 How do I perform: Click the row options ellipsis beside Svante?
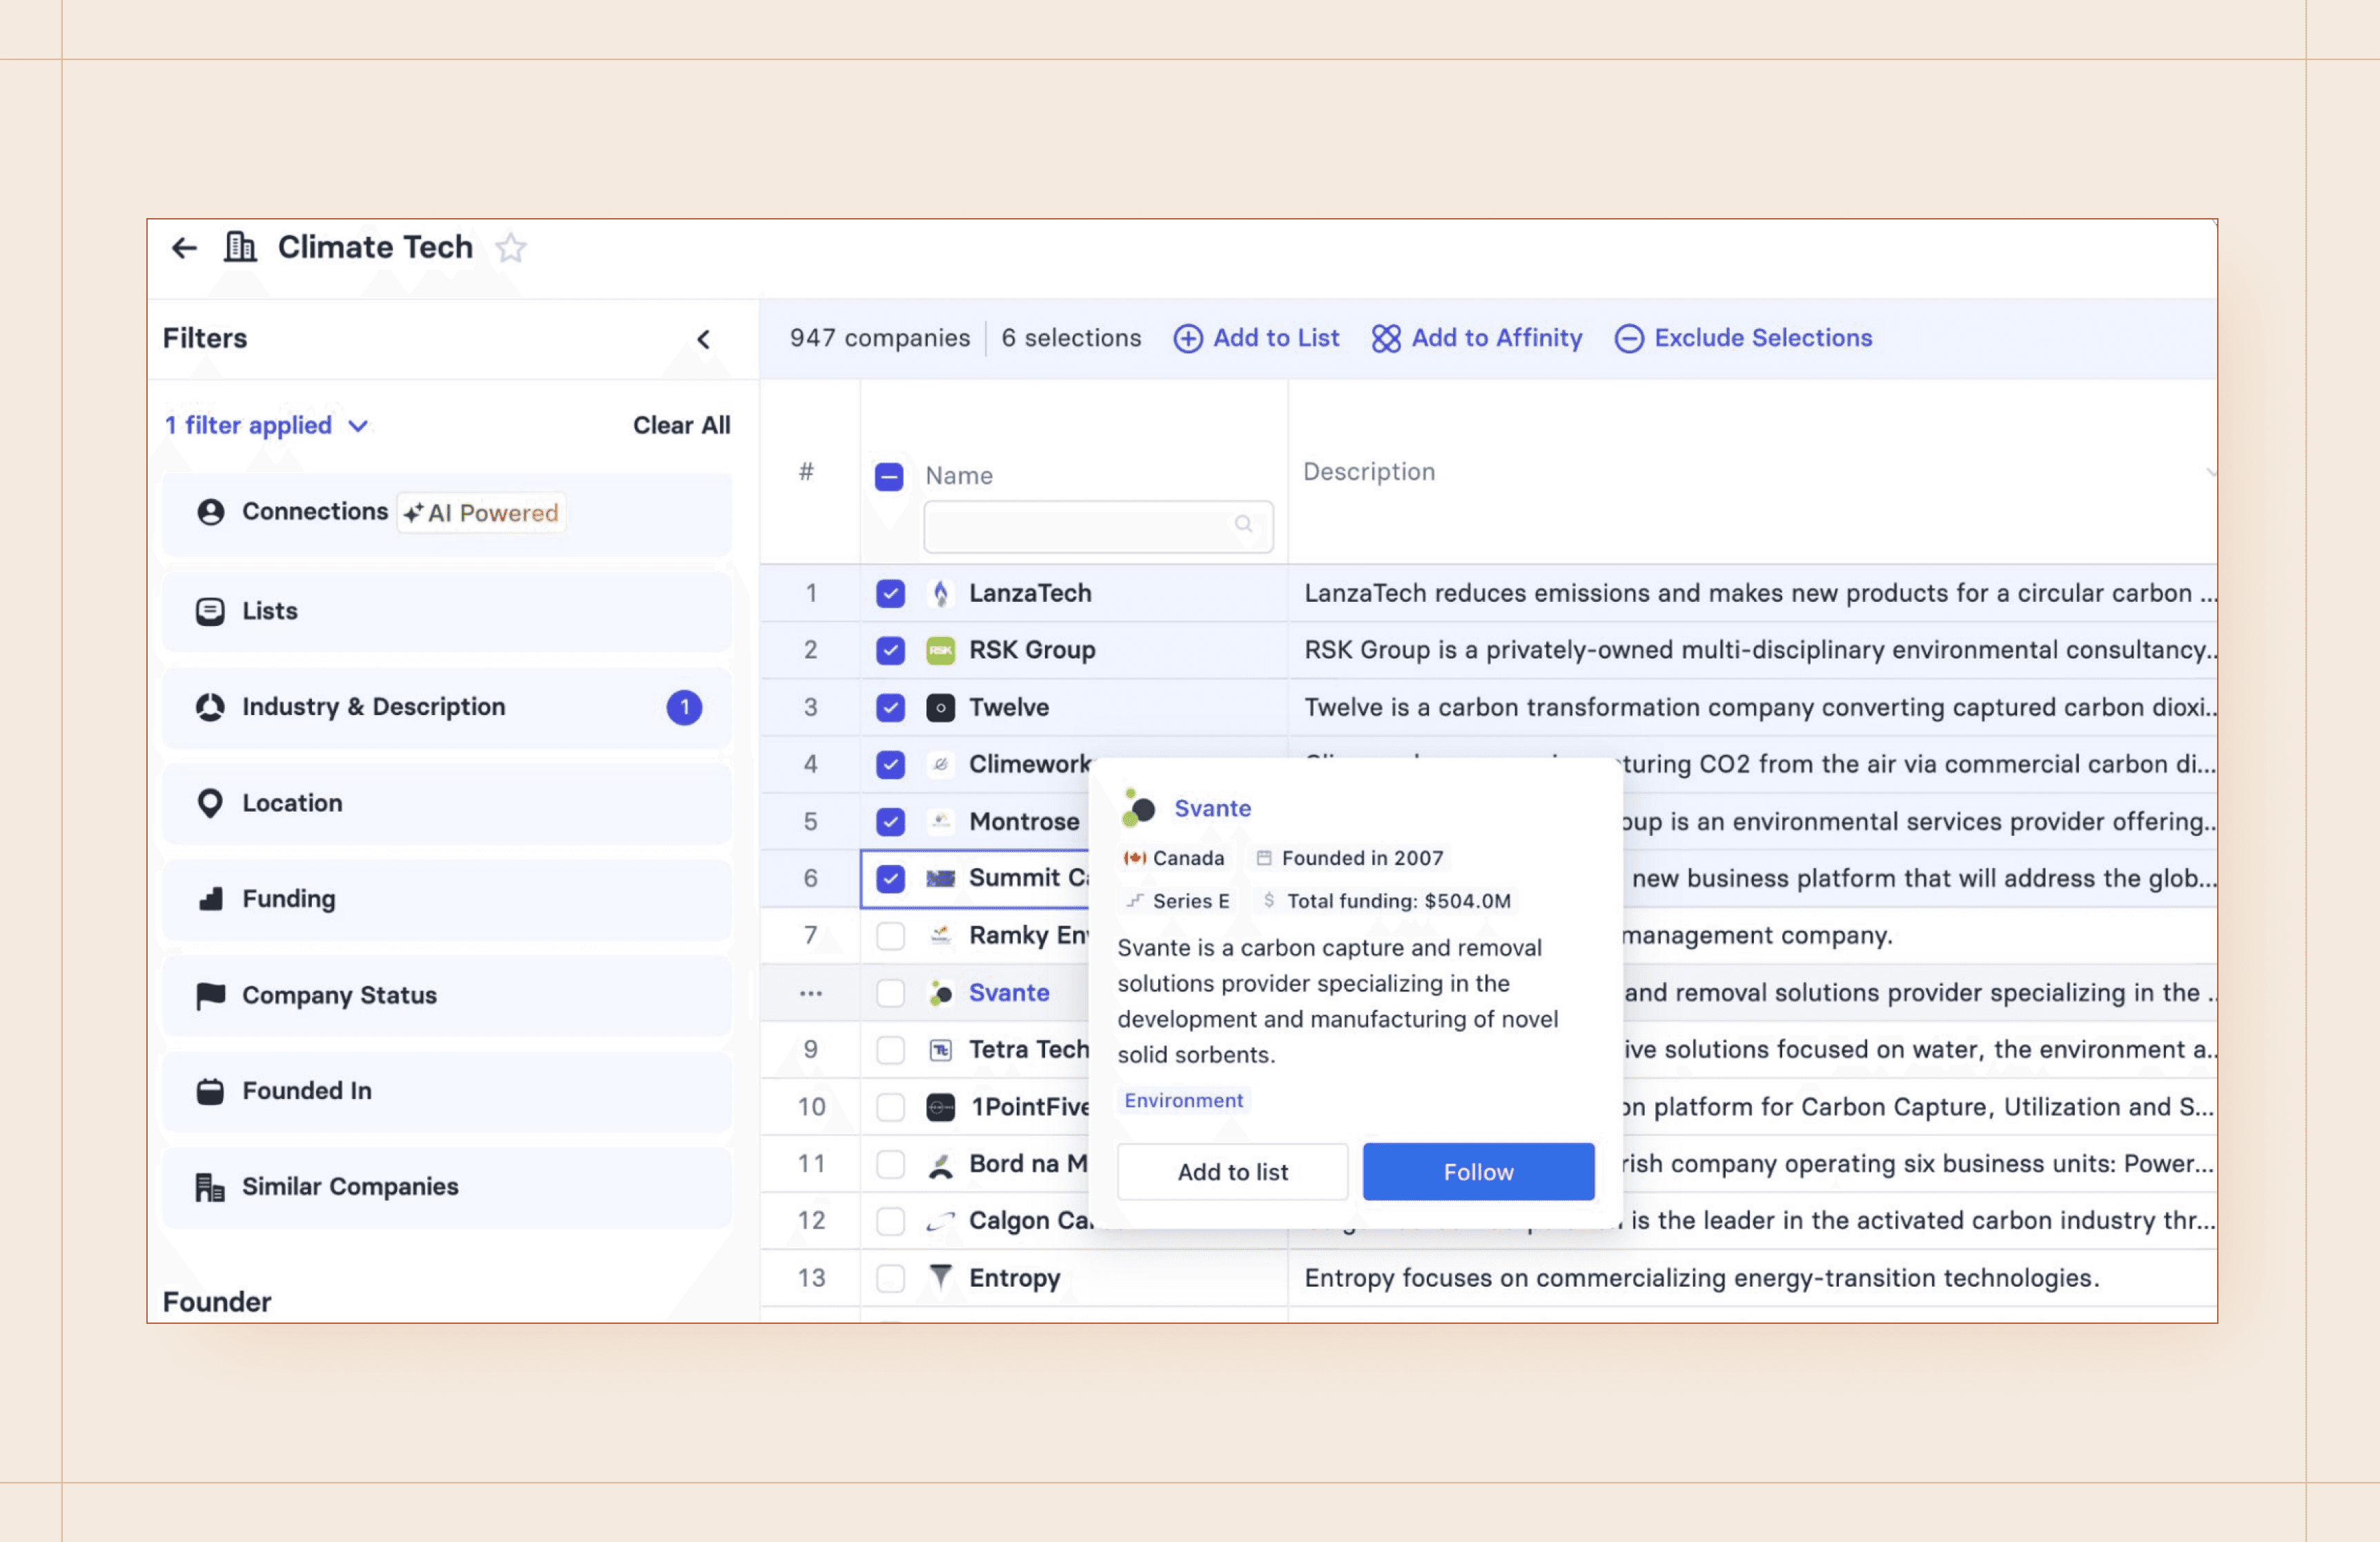[x=810, y=993]
